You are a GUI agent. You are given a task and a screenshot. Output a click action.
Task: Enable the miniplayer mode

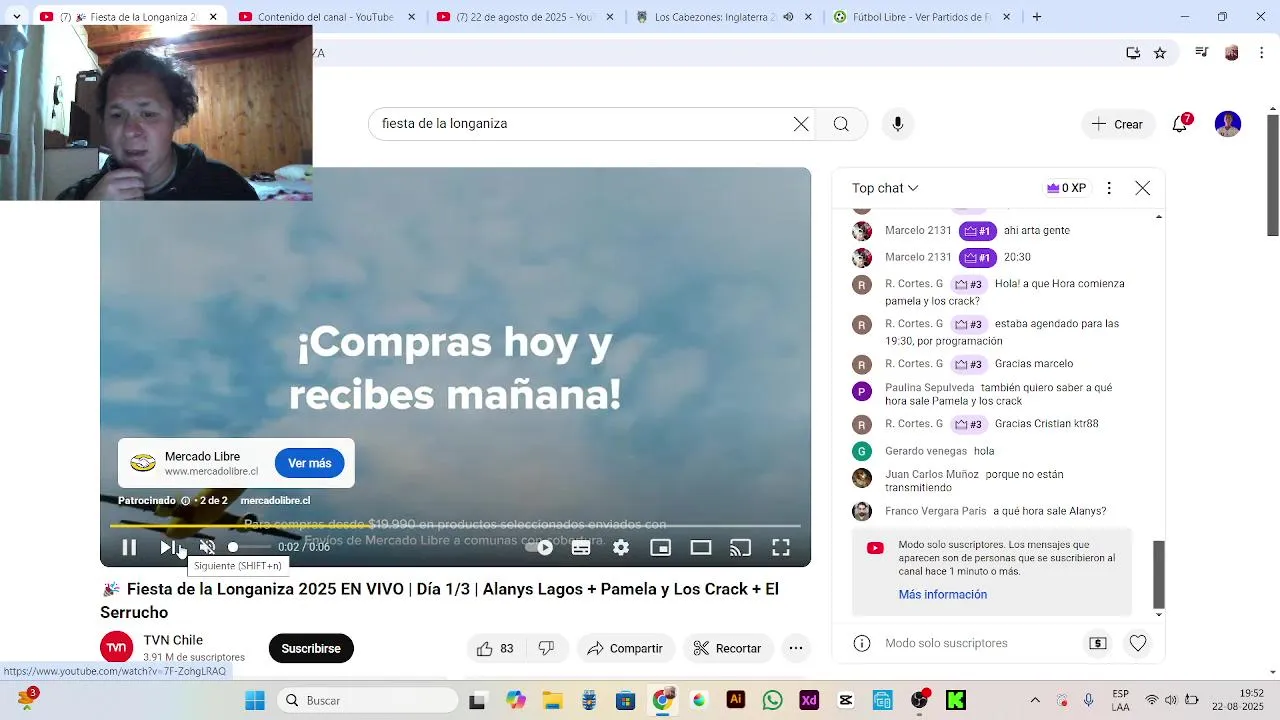660,547
